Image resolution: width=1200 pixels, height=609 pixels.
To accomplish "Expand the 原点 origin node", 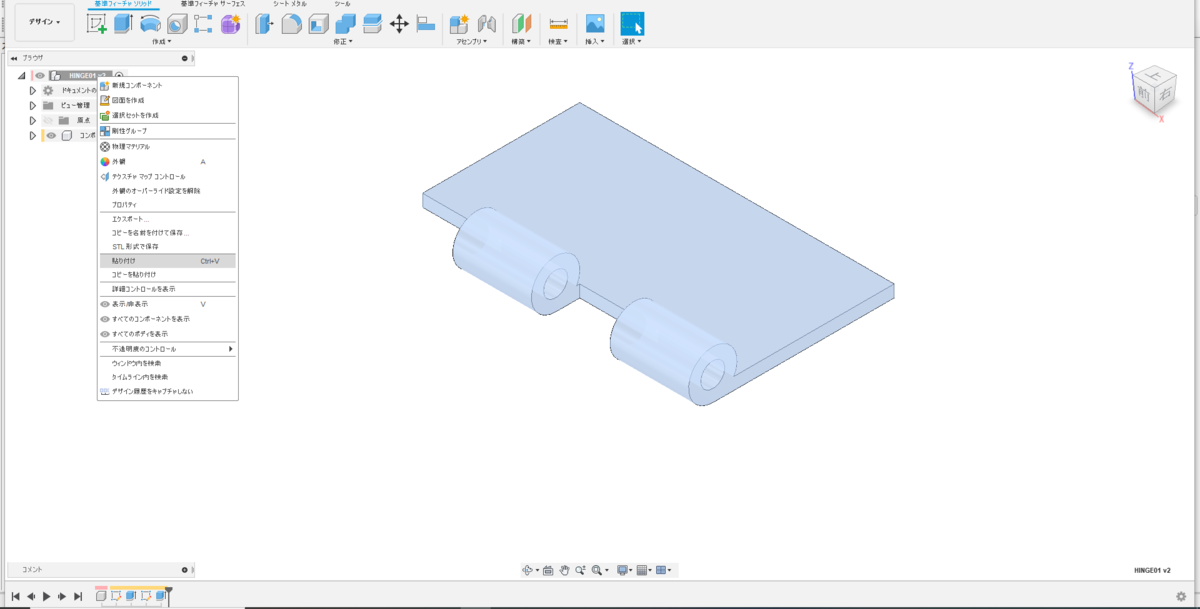I will coord(32,120).
